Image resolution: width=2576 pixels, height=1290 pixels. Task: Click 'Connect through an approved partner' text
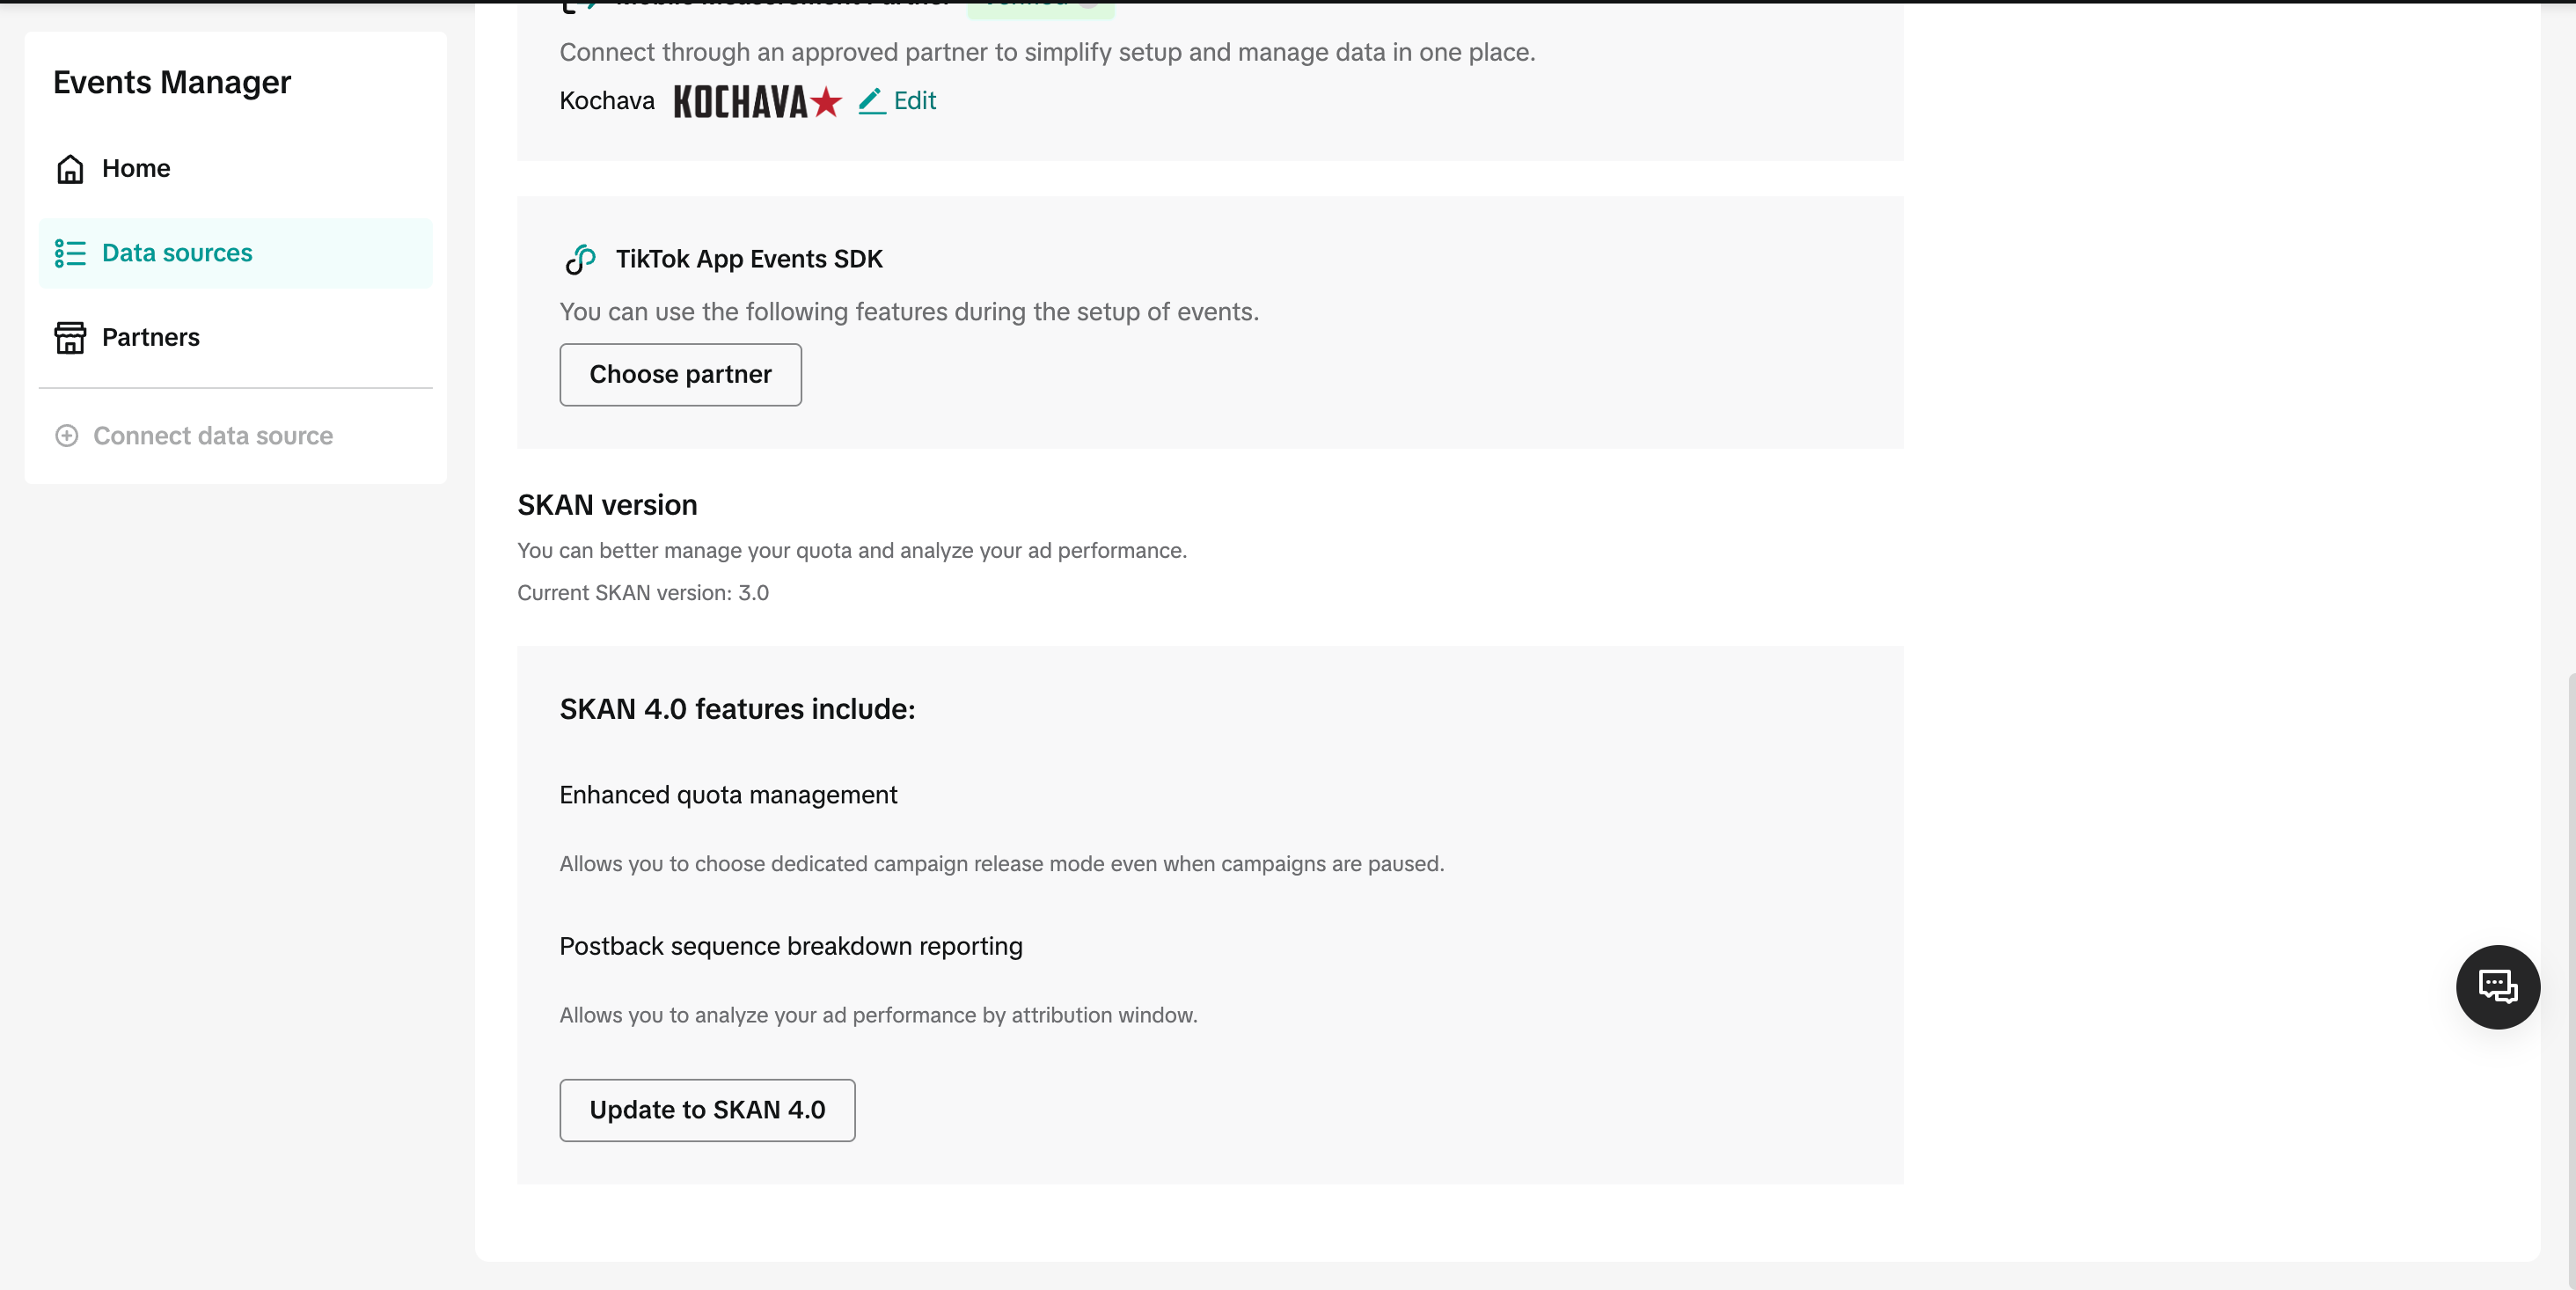tap(1047, 52)
